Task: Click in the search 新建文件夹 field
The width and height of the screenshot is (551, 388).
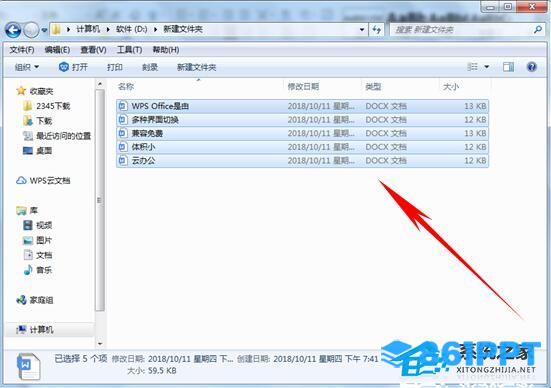Action: (x=461, y=30)
